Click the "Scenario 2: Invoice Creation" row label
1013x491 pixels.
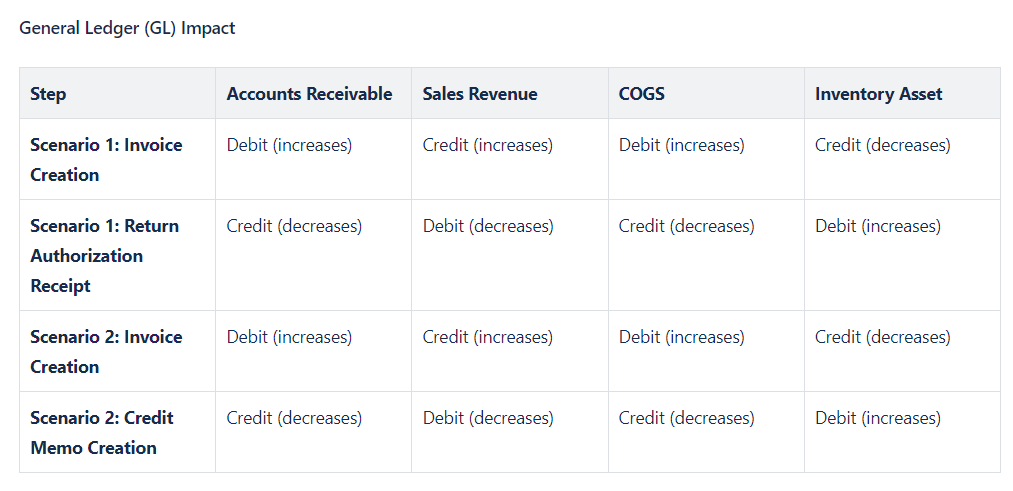pyautogui.click(x=106, y=352)
